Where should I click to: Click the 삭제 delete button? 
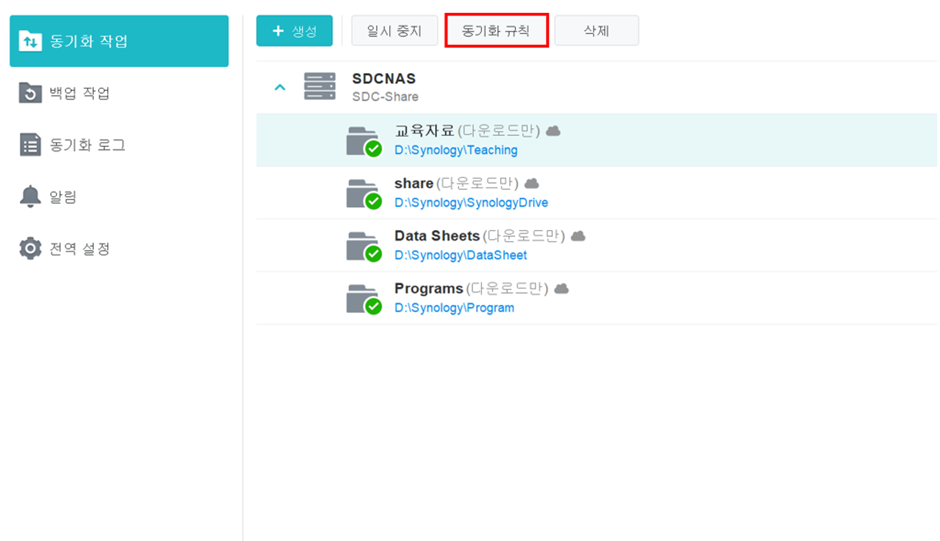pyautogui.click(x=596, y=31)
